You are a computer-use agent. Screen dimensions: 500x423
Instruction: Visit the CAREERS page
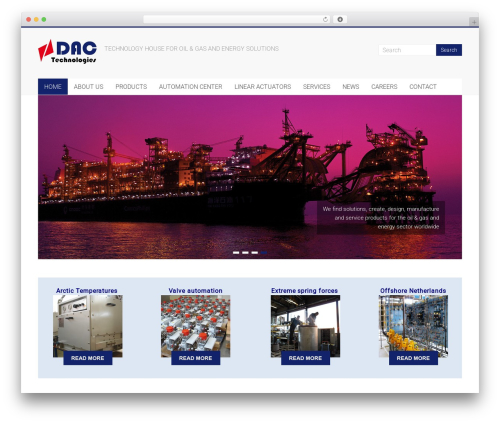click(384, 87)
